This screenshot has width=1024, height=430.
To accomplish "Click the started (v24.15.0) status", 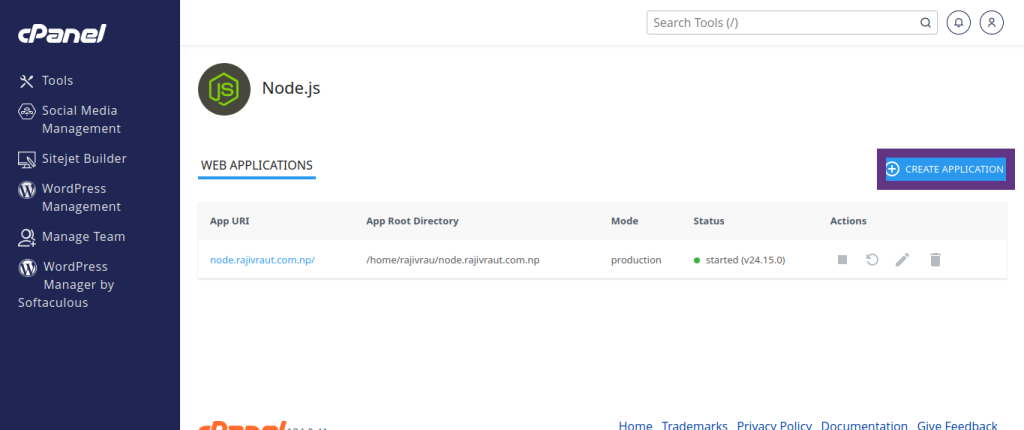I will click(745, 260).
